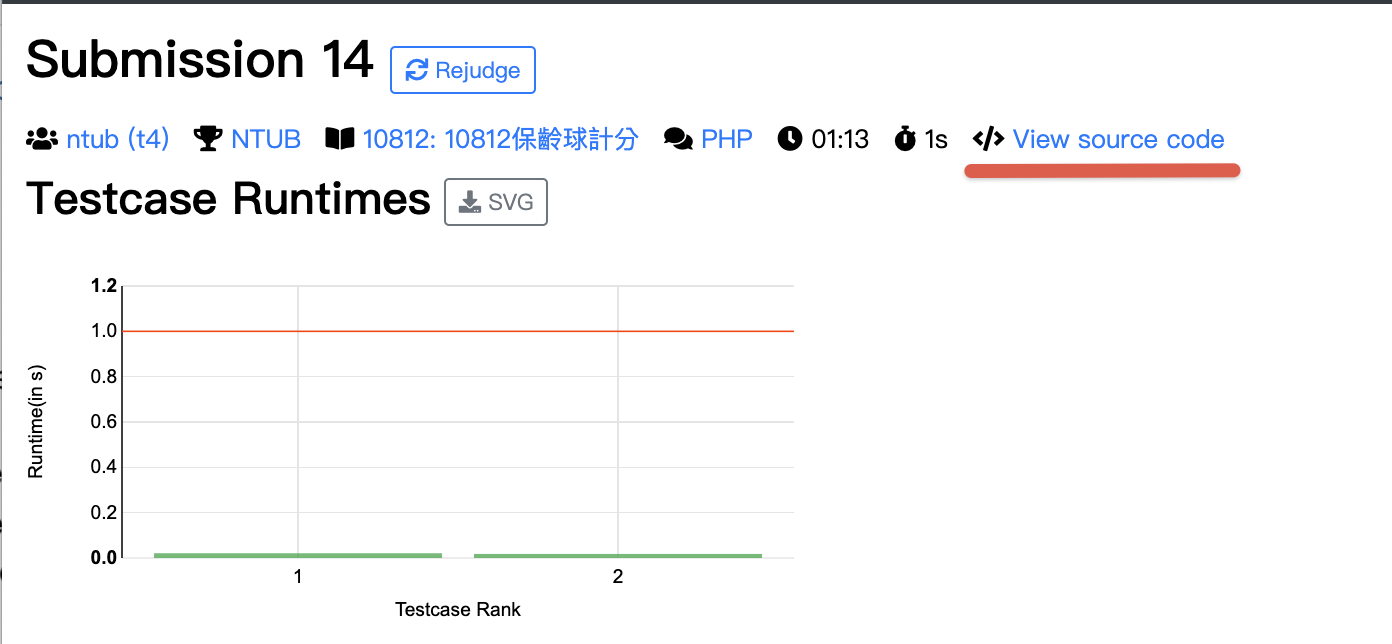Open the View source code link
Screen dimensions: 1392x644
click(x=1118, y=139)
